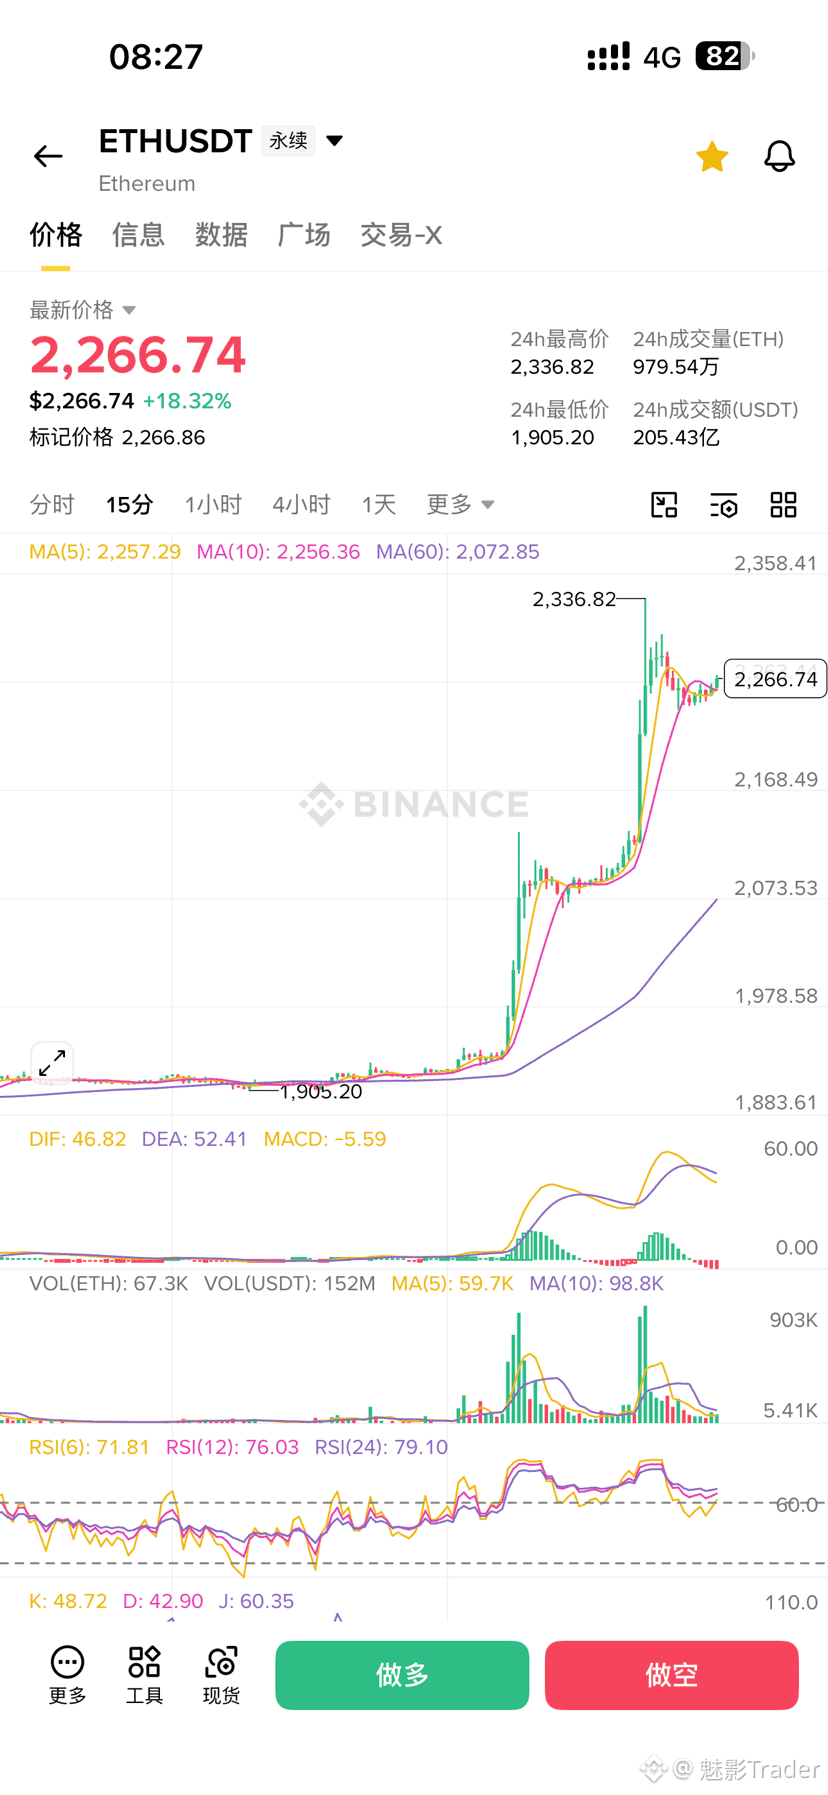Select the 15分 chart interval

[x=130, y=505]
